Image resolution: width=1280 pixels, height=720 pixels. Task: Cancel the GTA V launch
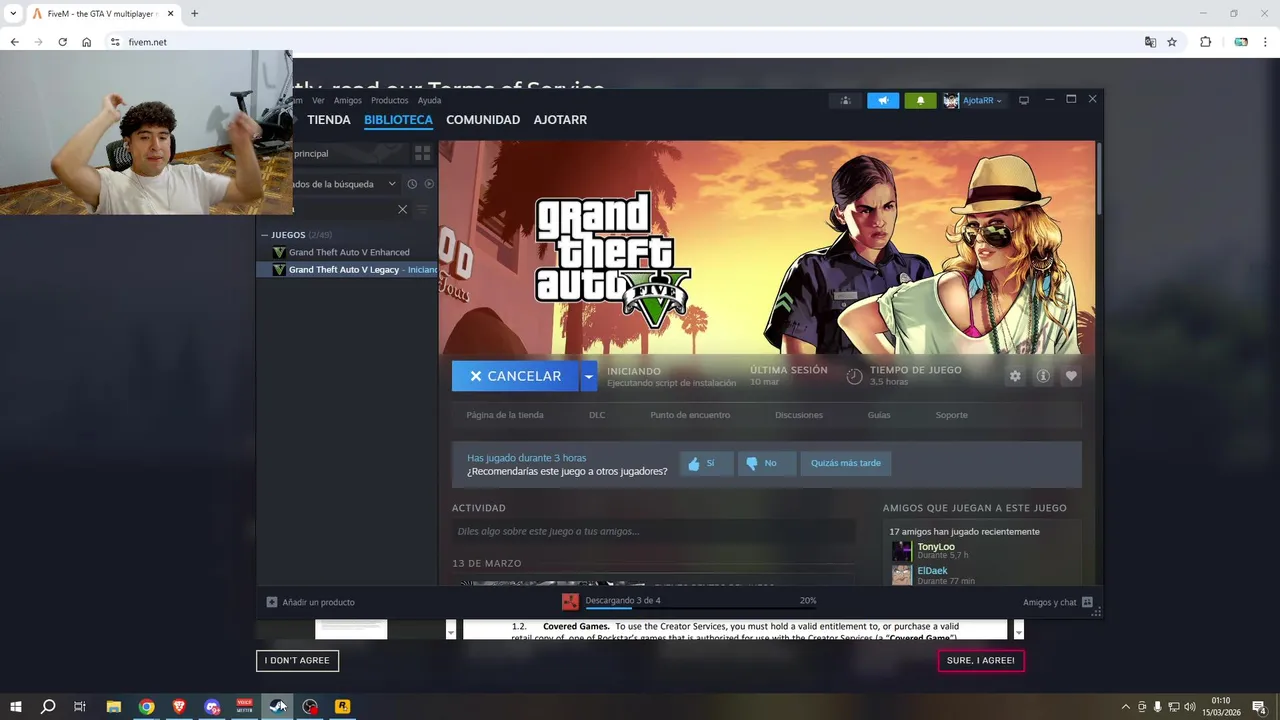(x=515, y=376)
